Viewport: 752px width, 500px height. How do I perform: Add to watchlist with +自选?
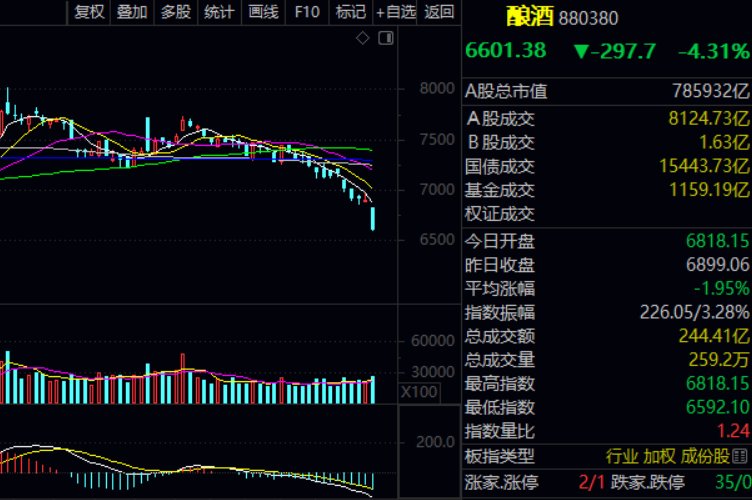395,12
